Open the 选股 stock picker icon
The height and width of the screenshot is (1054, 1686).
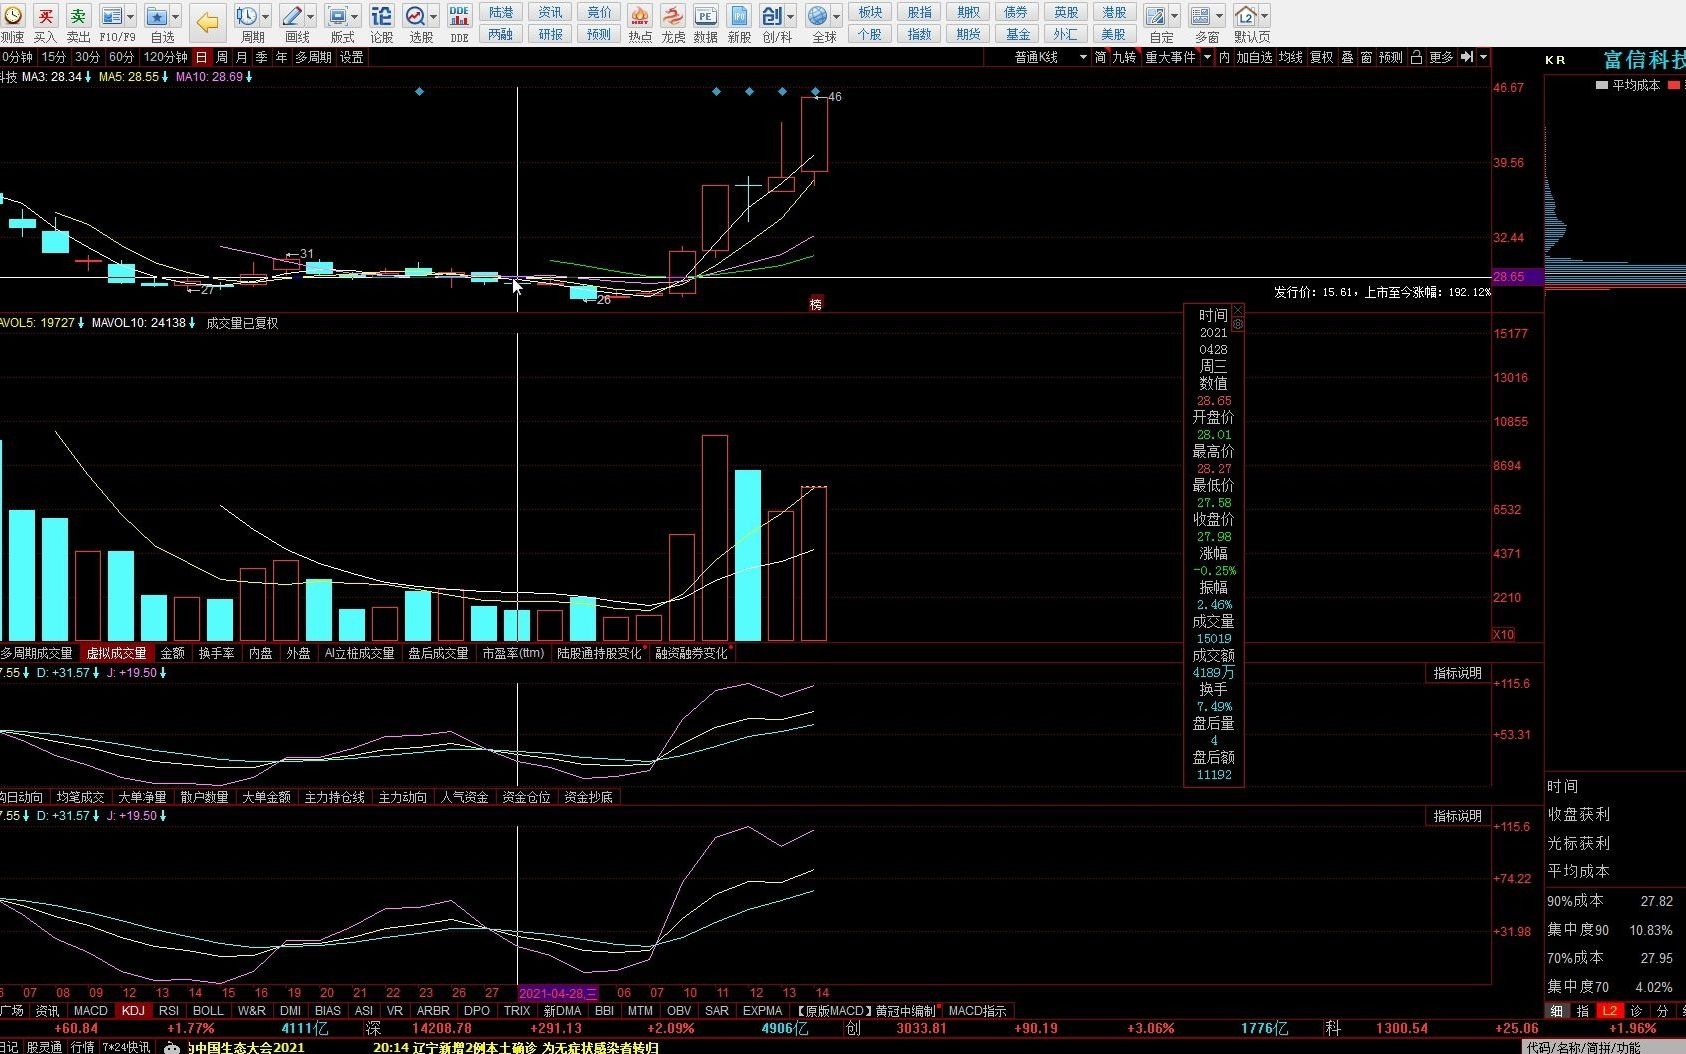tap(415, 16)
